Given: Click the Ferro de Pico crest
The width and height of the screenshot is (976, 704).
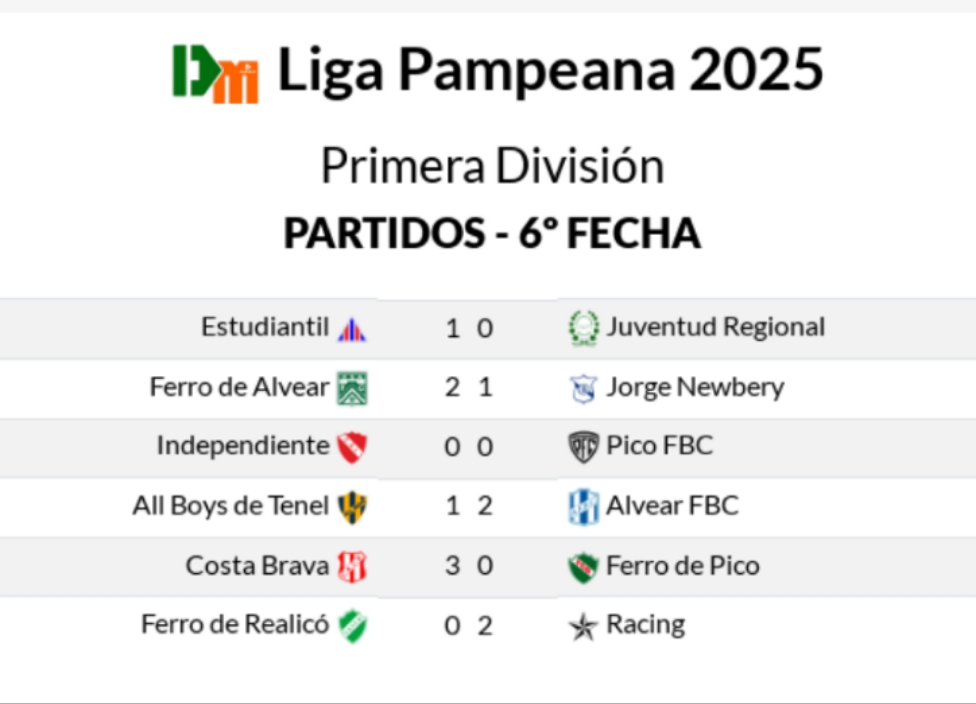Looking at the screenshot, I should [x=583, y=567].
